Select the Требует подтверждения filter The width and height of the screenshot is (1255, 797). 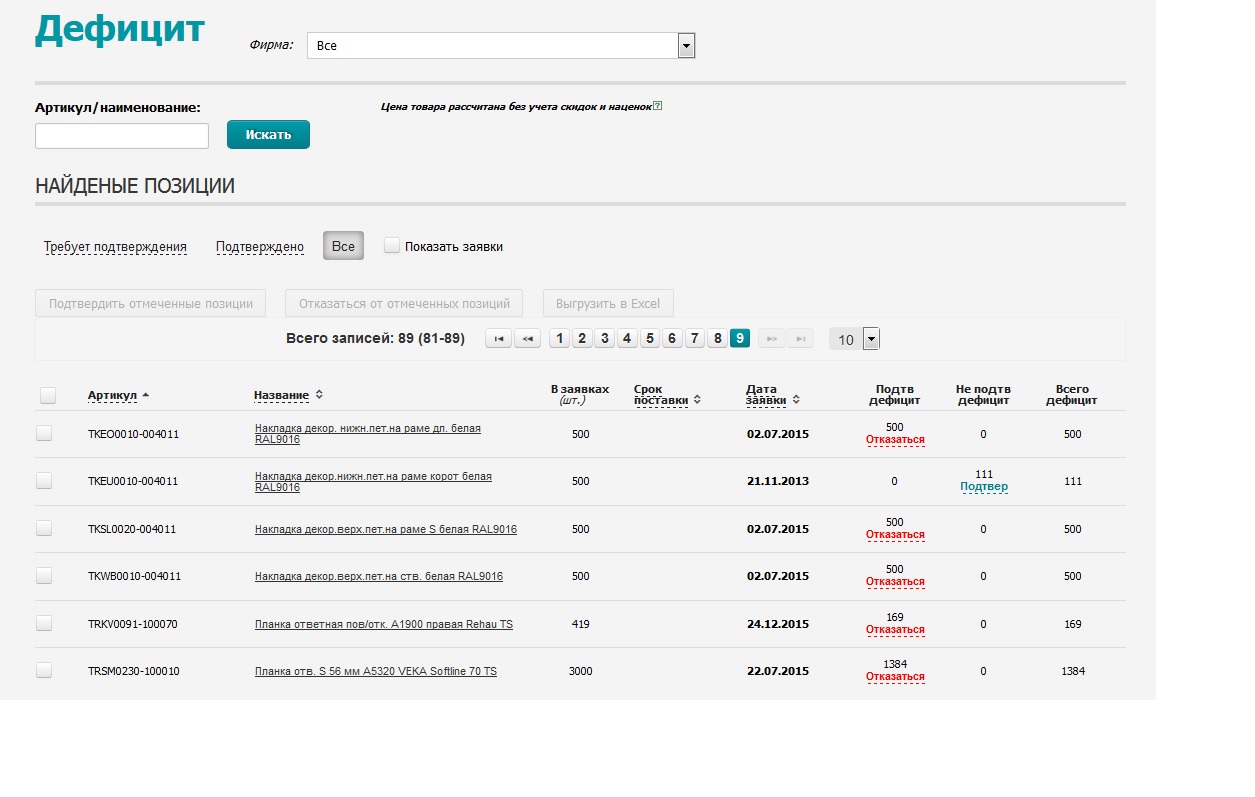[115, 247]
